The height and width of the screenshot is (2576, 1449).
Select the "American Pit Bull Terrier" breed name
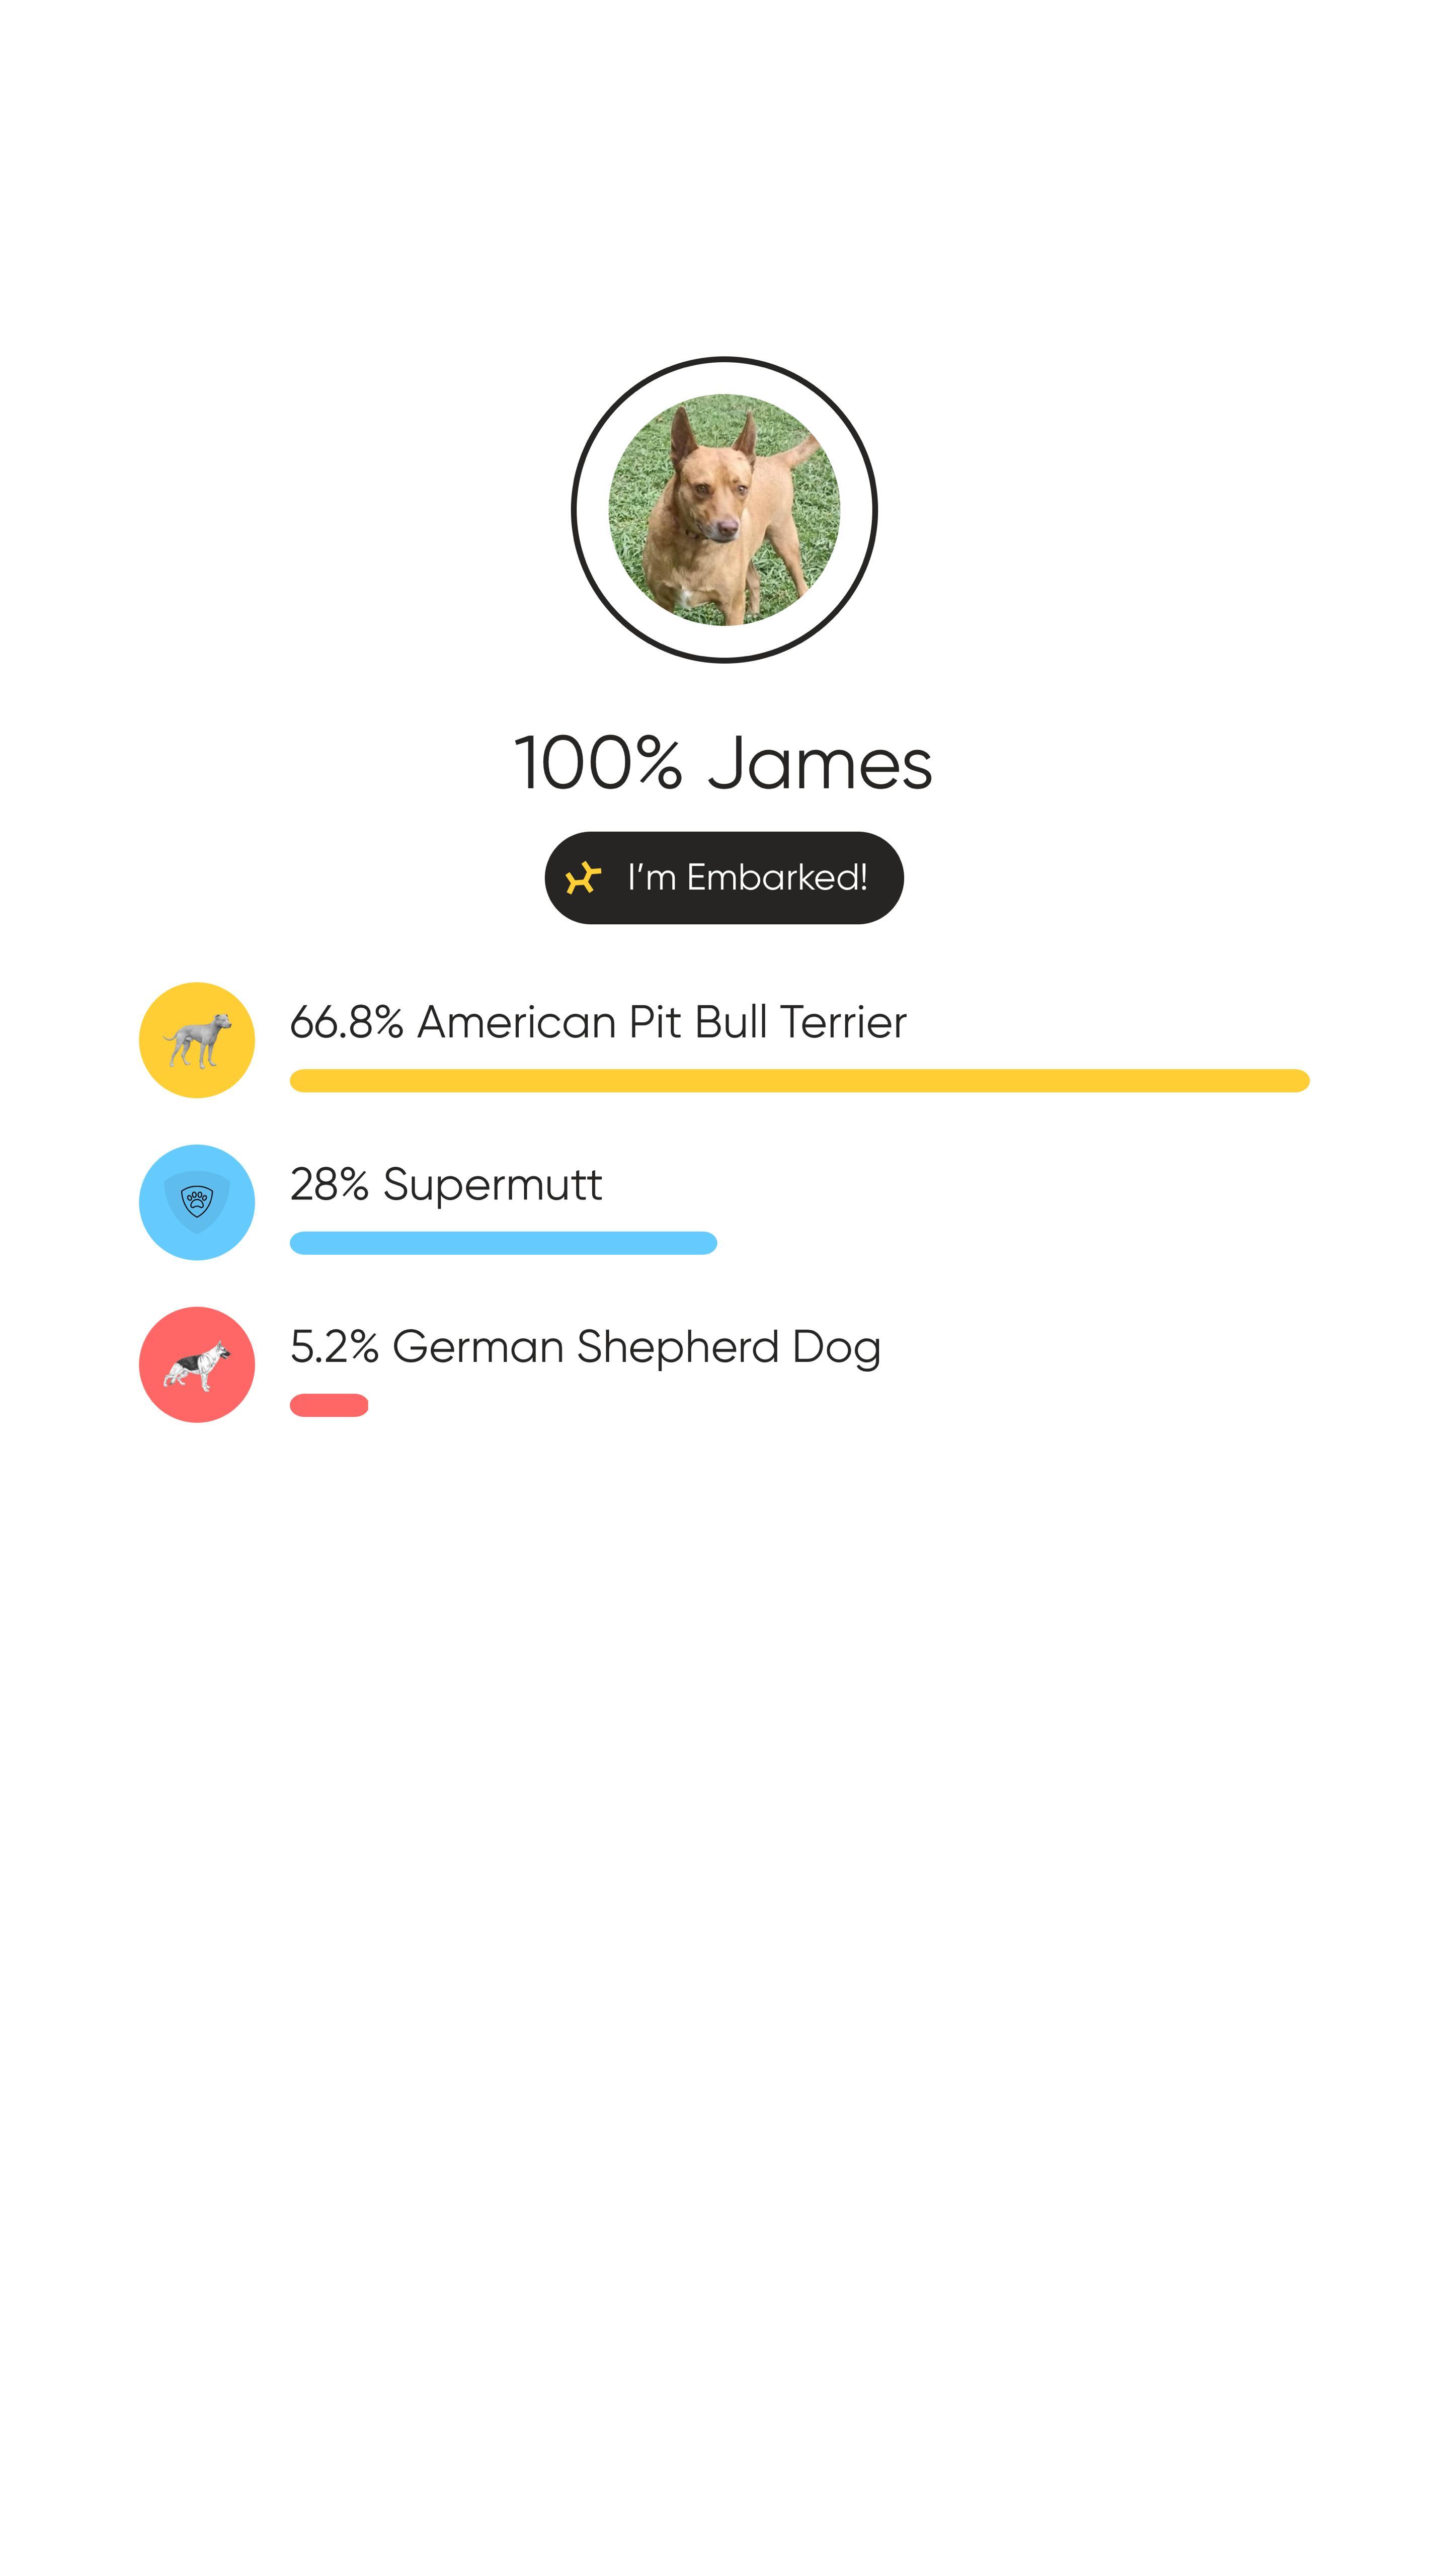(x=662, y=1022)
